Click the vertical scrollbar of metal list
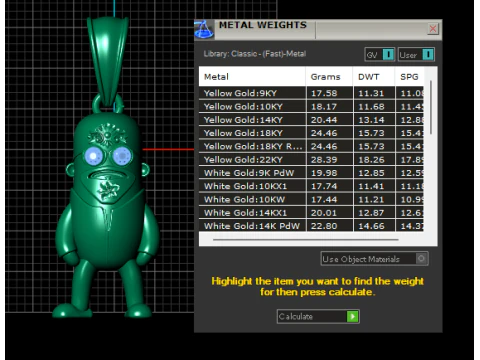The image size is (480, 360). [x=431, y=107]
